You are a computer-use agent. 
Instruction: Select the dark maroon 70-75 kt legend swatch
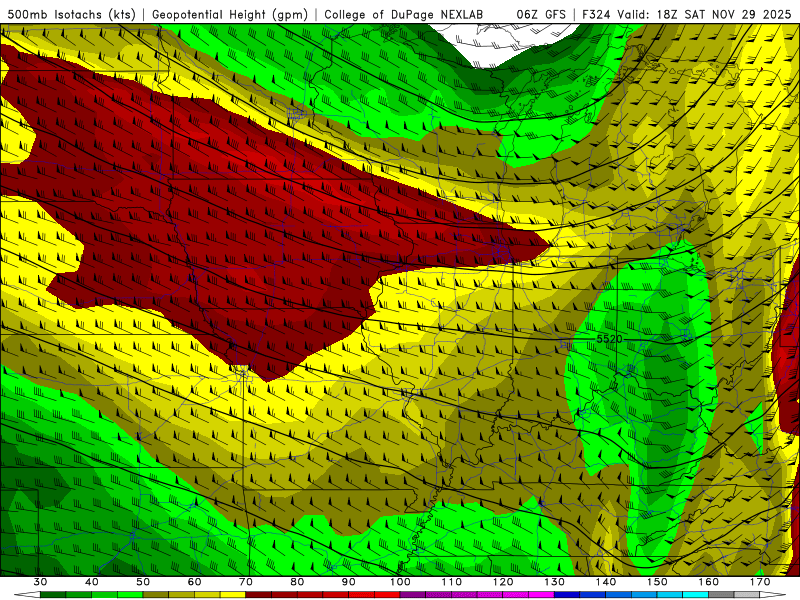(x=259, y=595)
